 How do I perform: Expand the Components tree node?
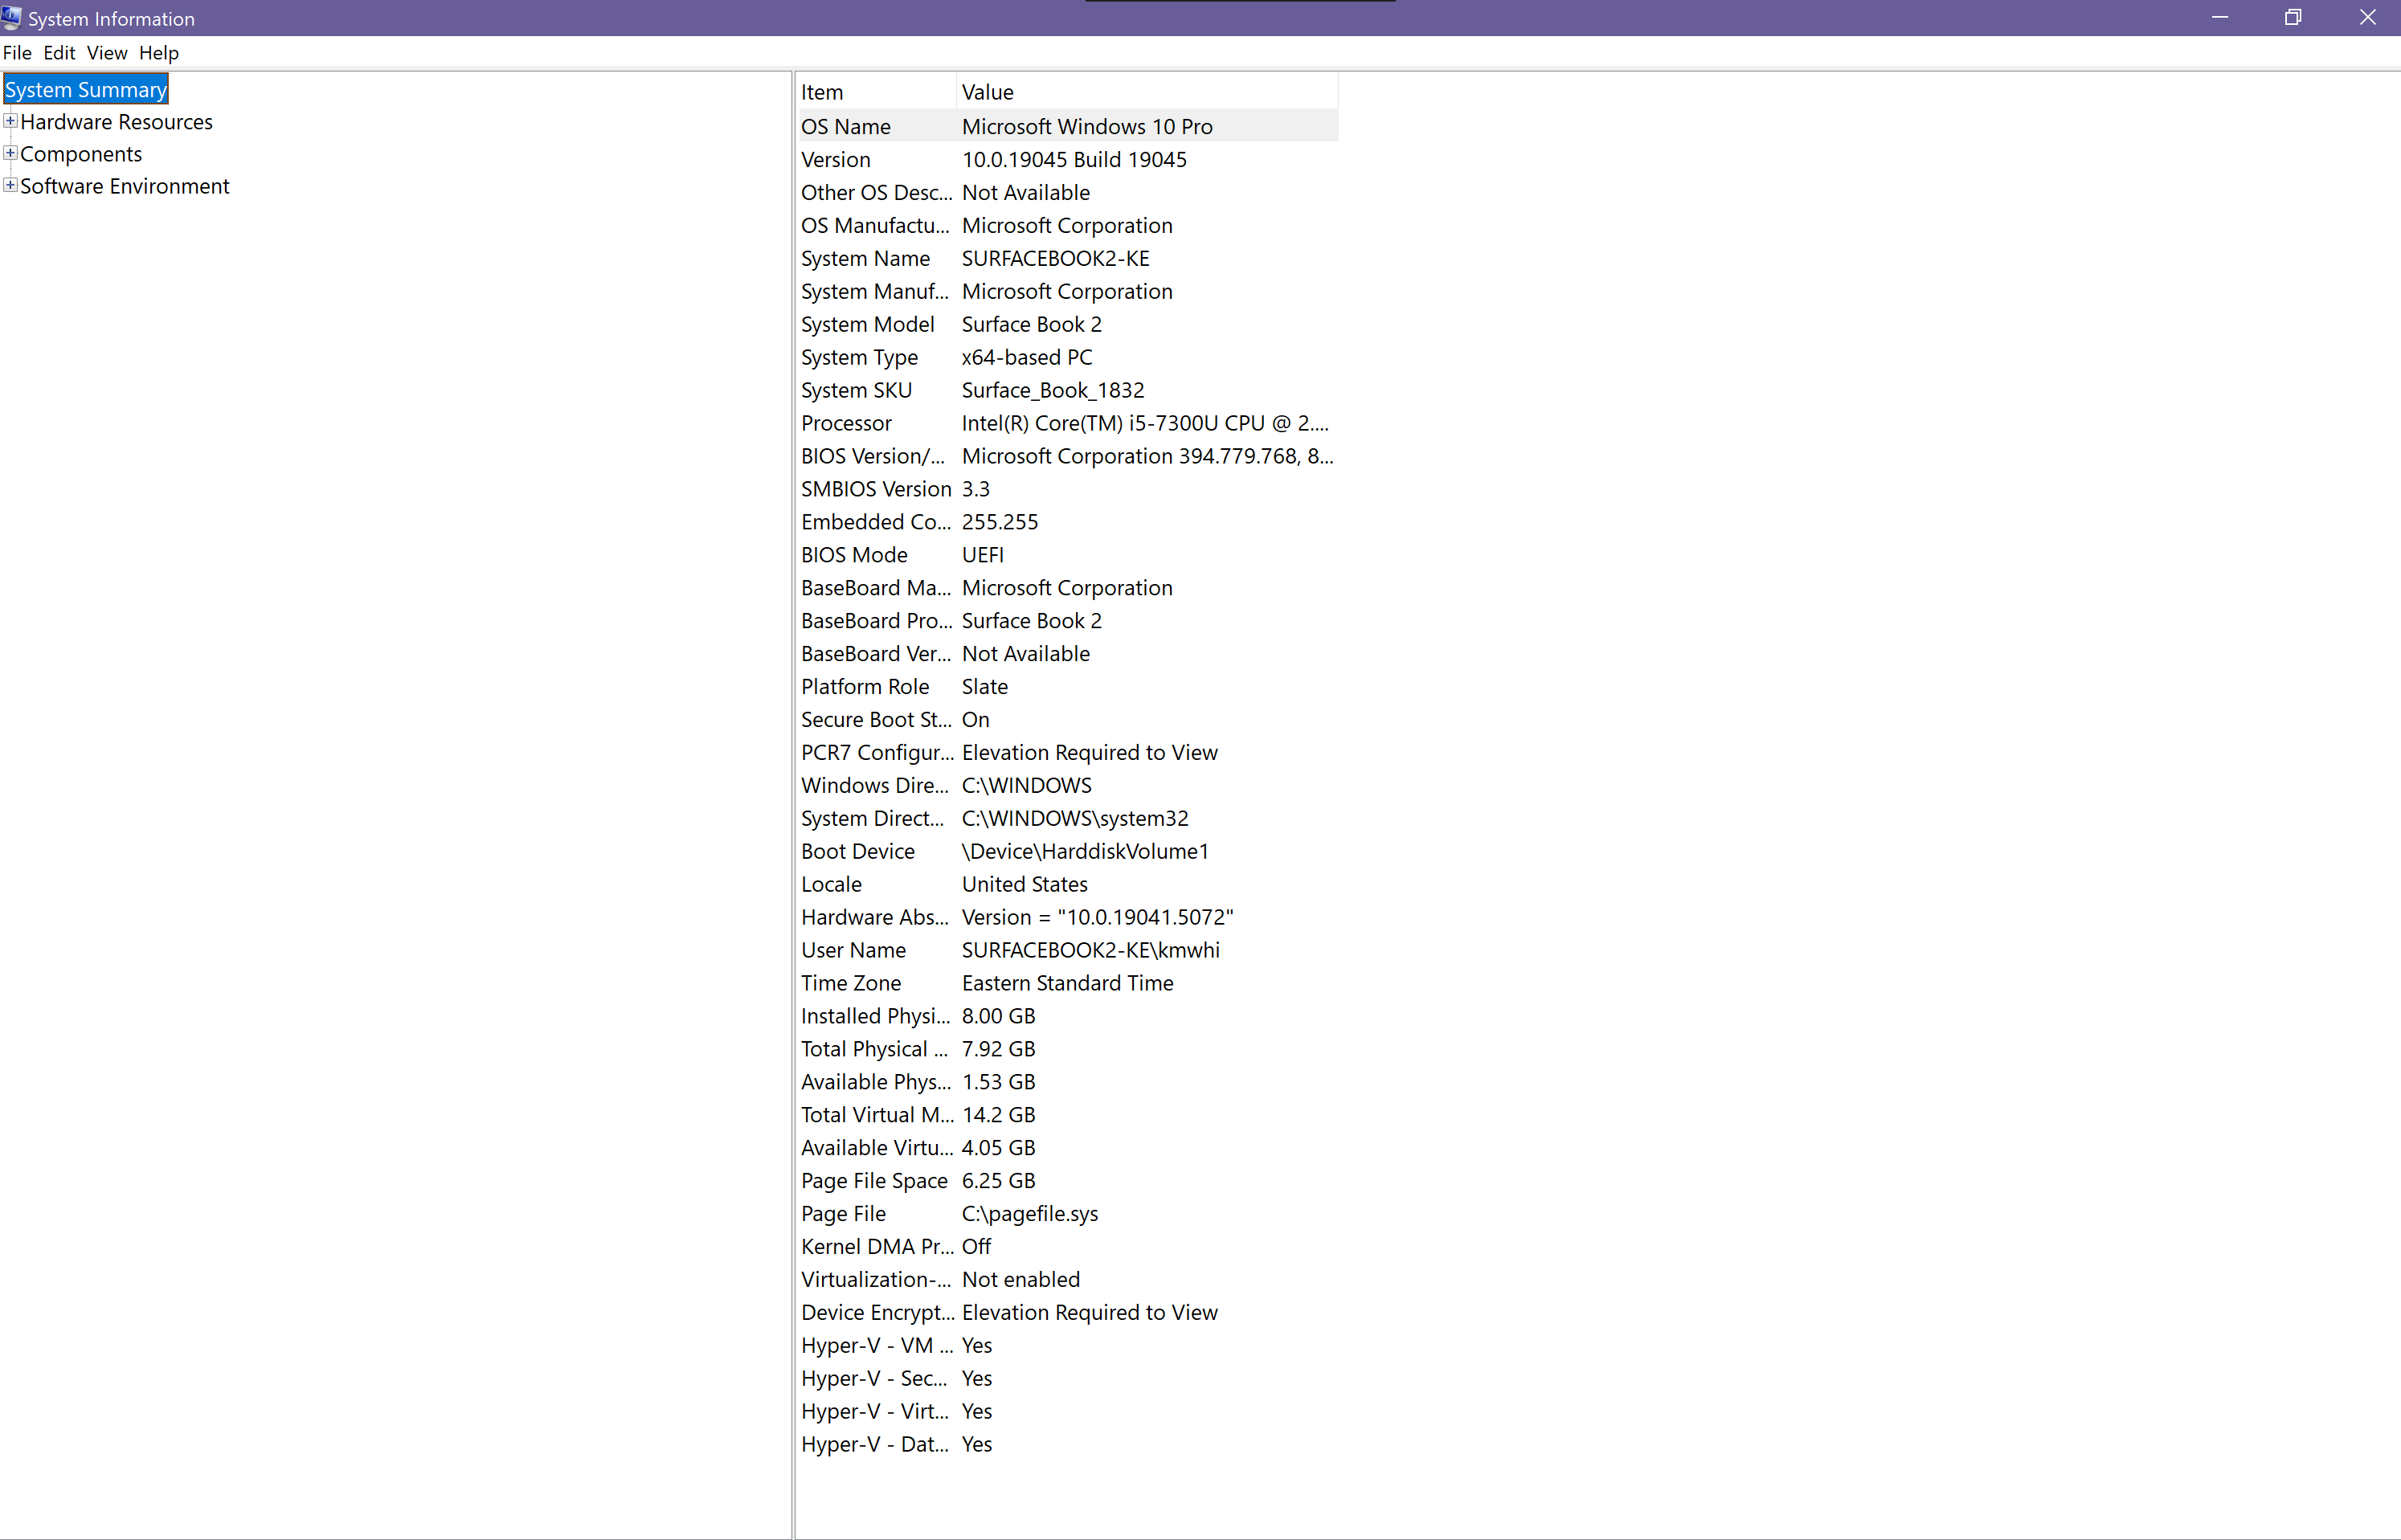tap(10, 153)
